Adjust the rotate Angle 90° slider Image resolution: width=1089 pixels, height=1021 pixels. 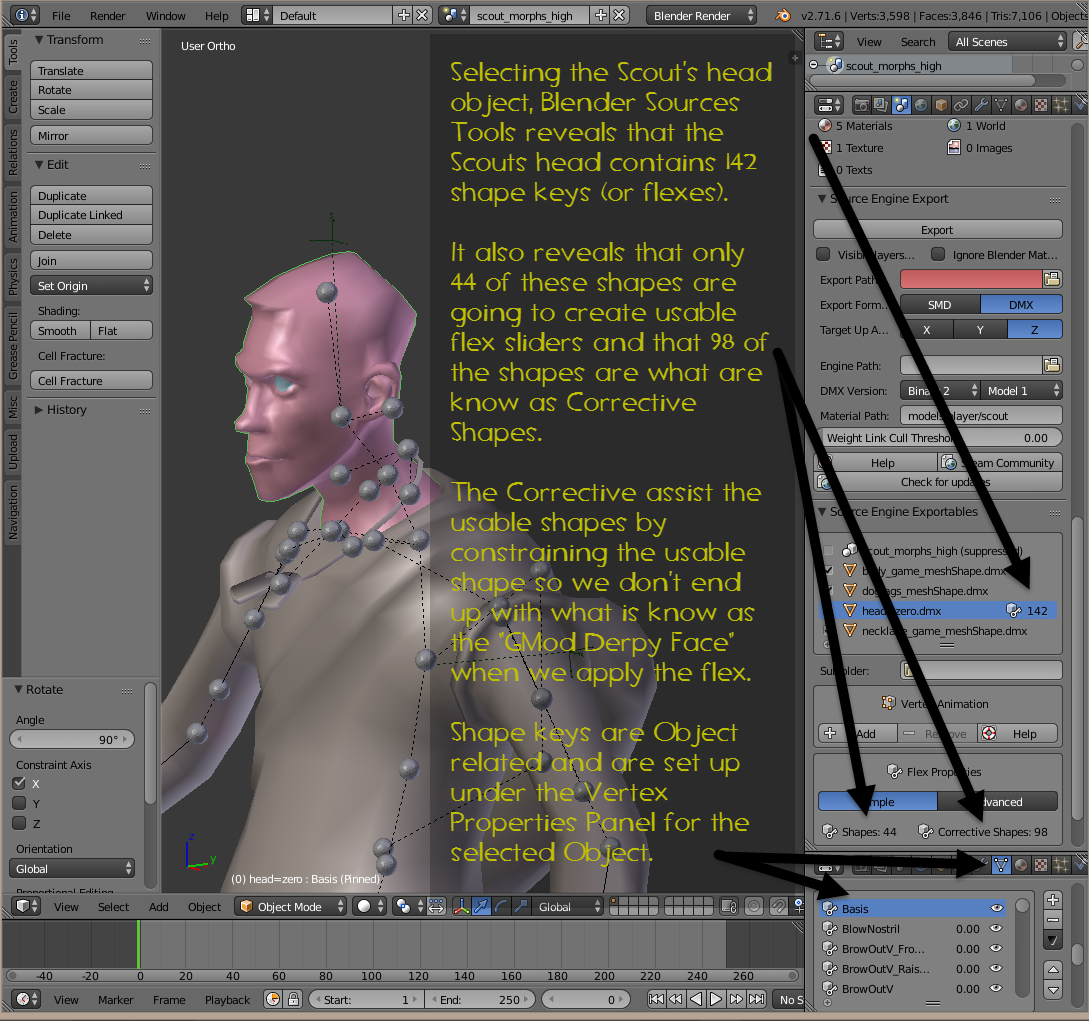coord(72,739)
